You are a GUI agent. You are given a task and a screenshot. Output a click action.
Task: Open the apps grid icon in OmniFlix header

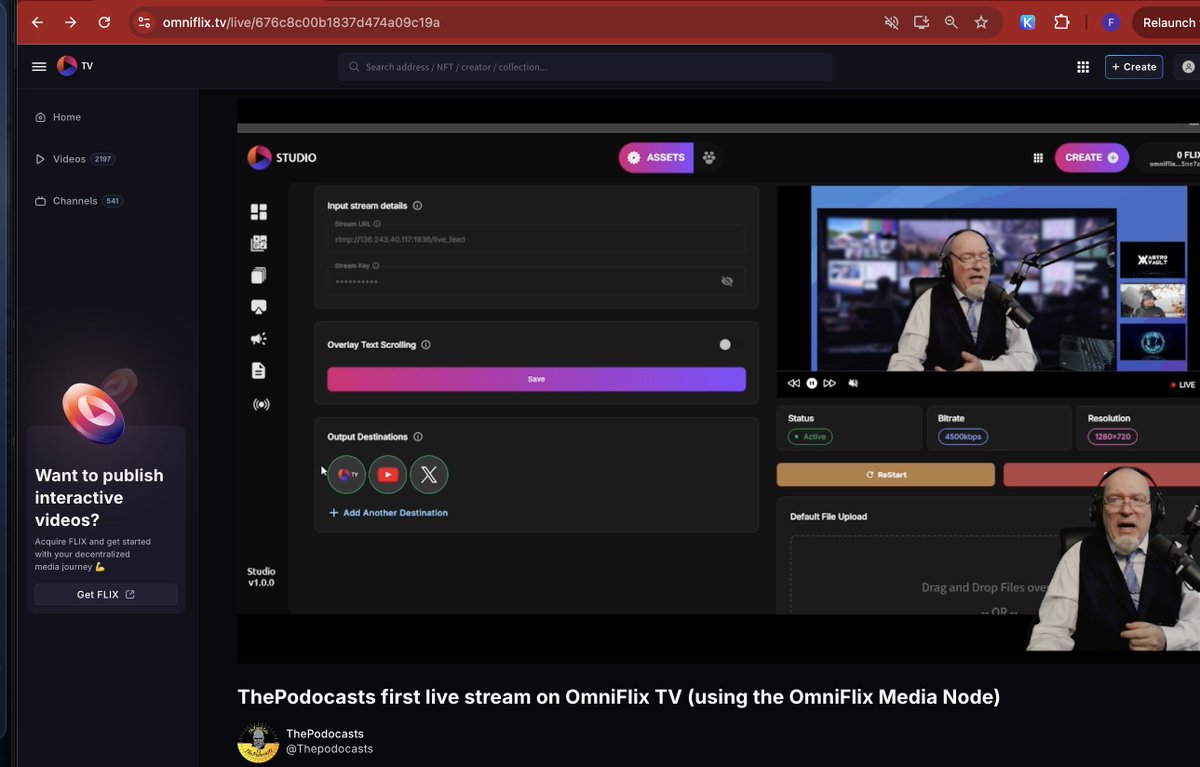(1082, 67)
